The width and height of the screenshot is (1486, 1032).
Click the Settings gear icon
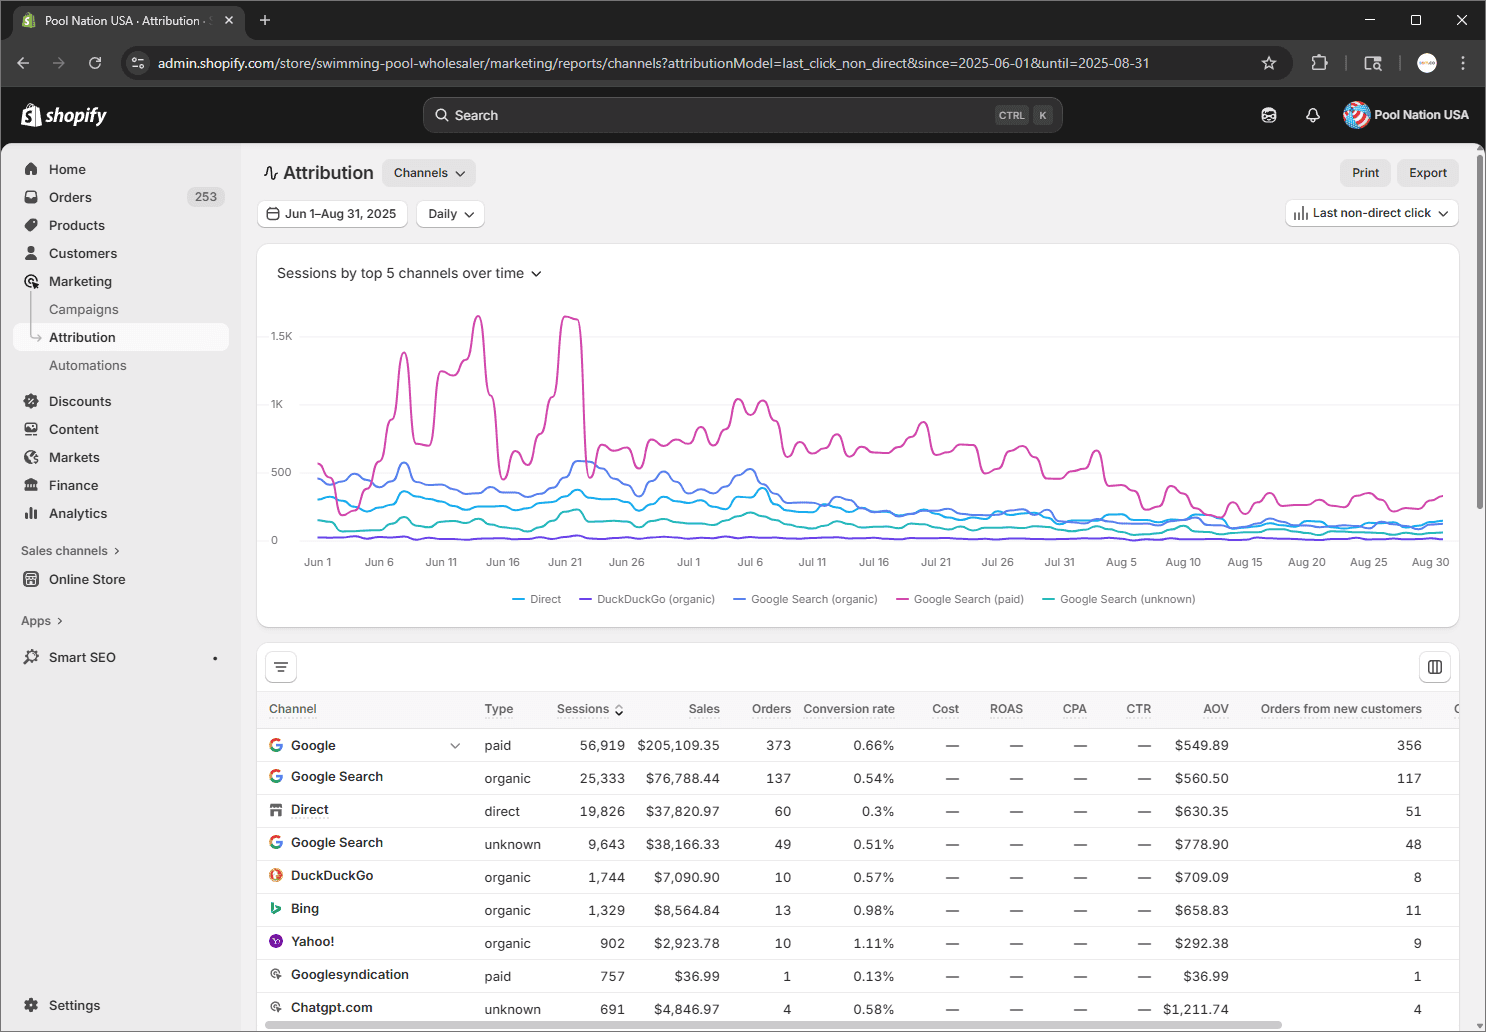[x=31, y=1005]
